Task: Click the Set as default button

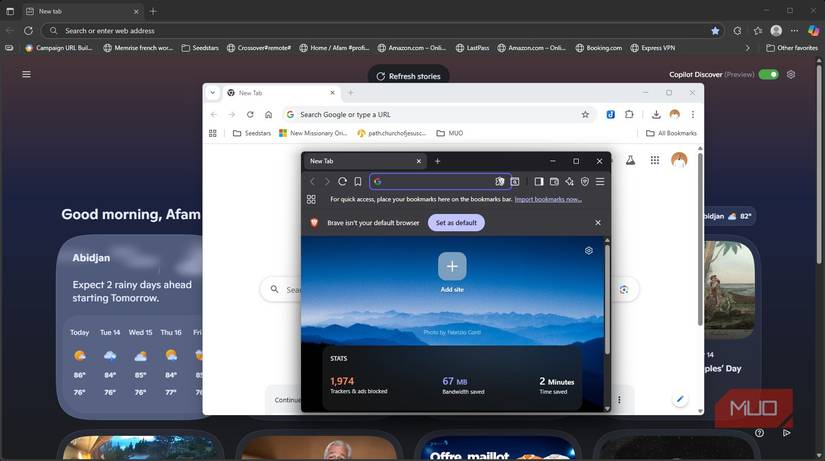Action: [456, 223]
